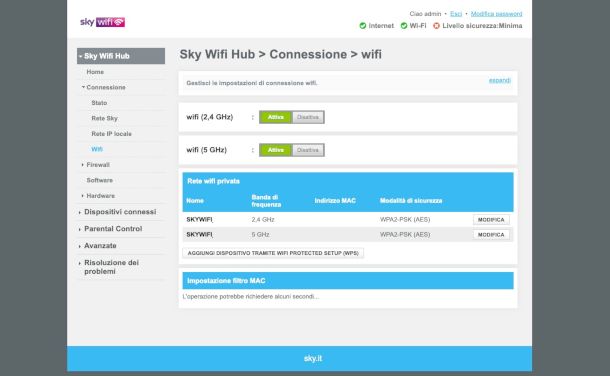610x376 pixels.
Task: Click Modifica password link
Action: pyautogui.click(x=496, y=14)
